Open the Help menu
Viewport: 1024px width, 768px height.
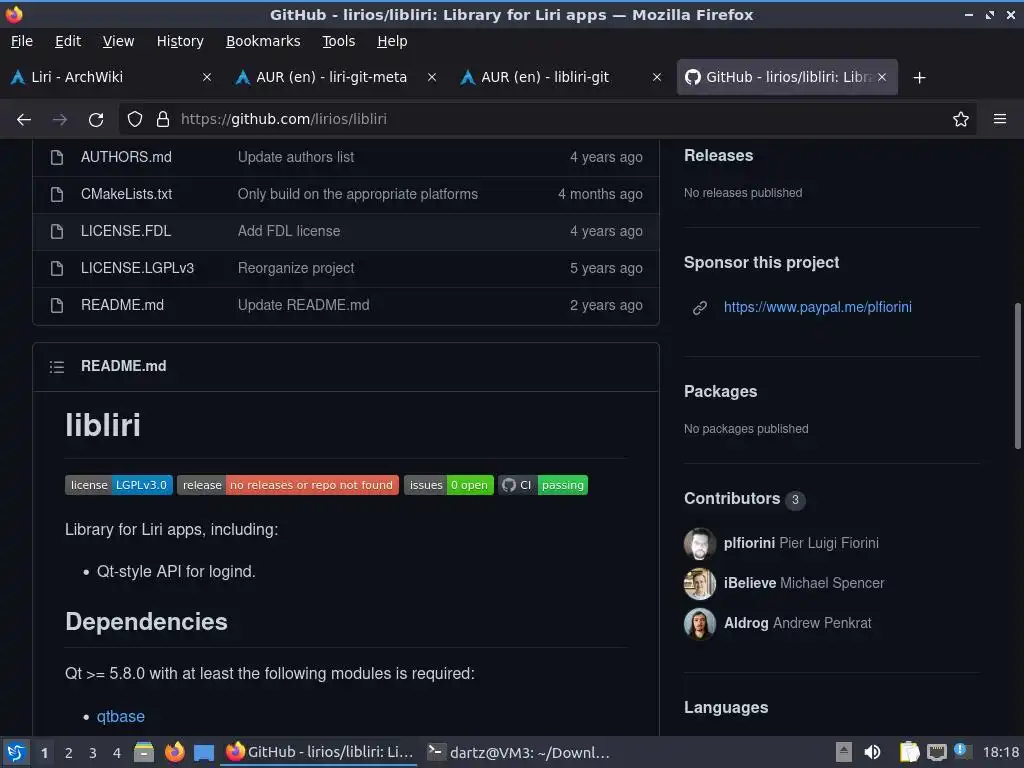click(x=392, y=41)
